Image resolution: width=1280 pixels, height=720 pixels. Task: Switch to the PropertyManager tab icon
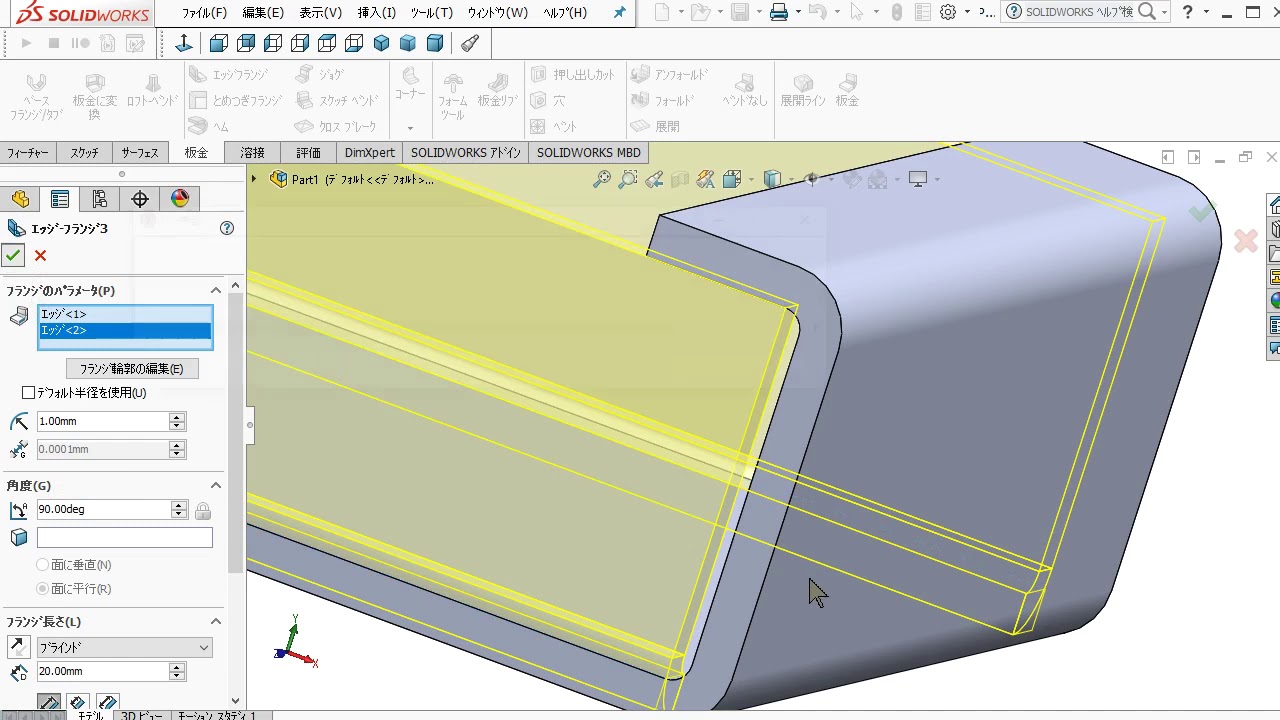tap(60, 199)
